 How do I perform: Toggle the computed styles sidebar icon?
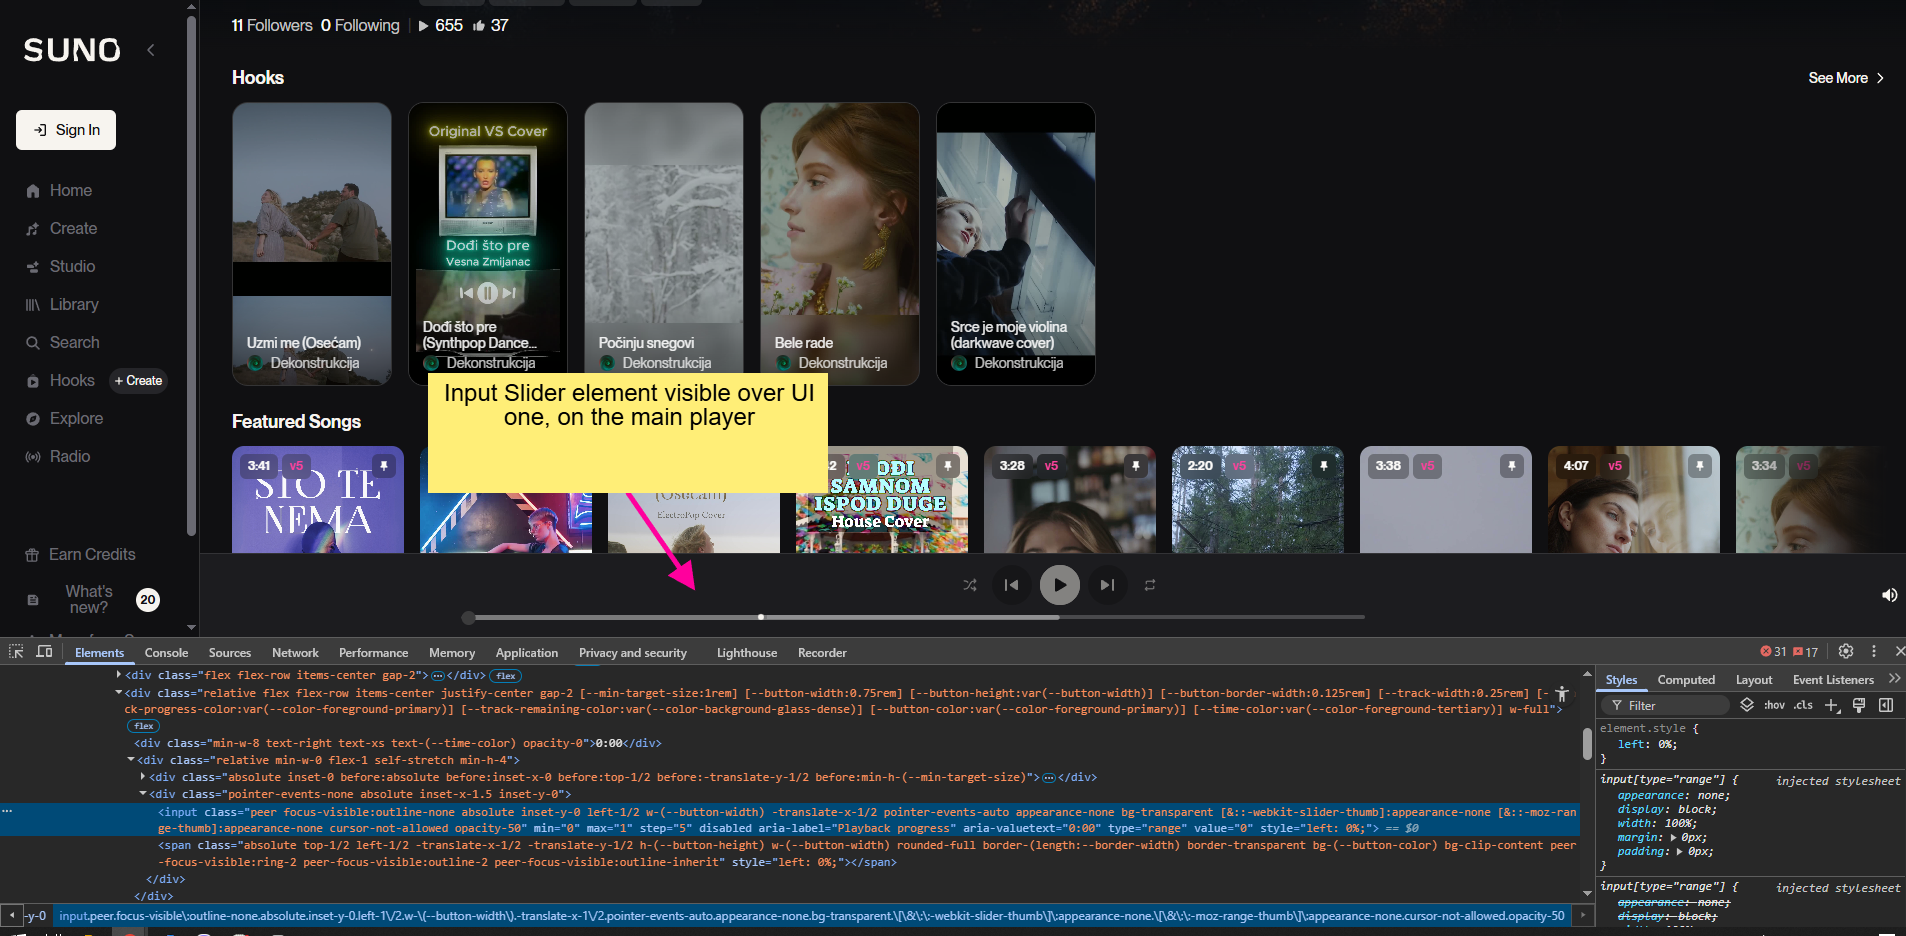pos(1886,706)
